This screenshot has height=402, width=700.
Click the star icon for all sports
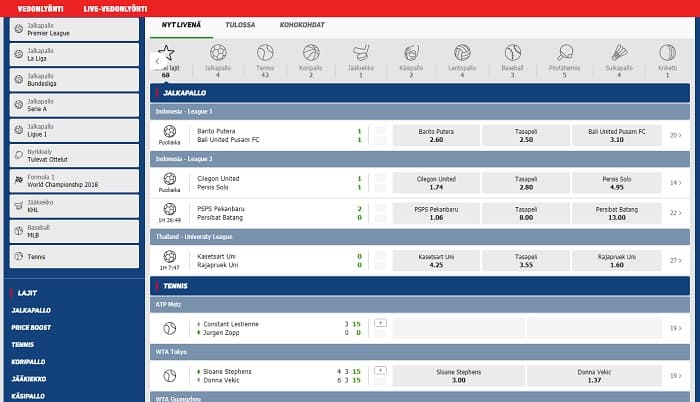(x=166, y=52)
